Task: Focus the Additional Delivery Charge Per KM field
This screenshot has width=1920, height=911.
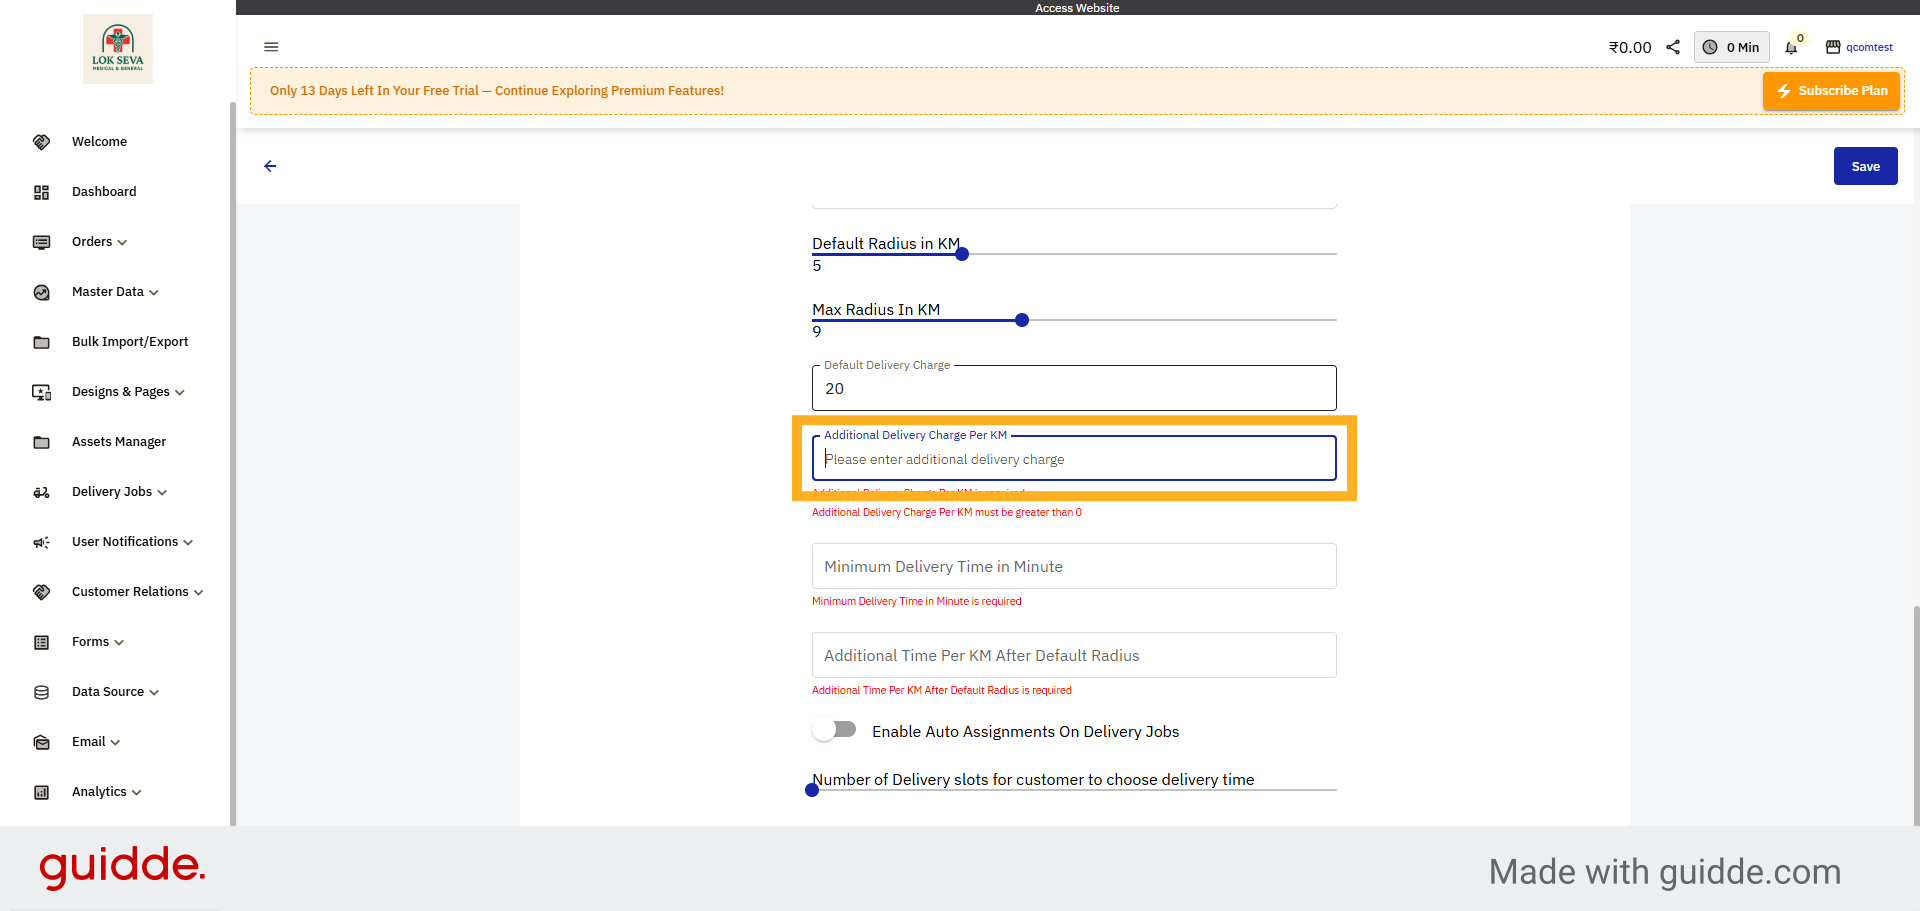Action: coord(1074,459)
